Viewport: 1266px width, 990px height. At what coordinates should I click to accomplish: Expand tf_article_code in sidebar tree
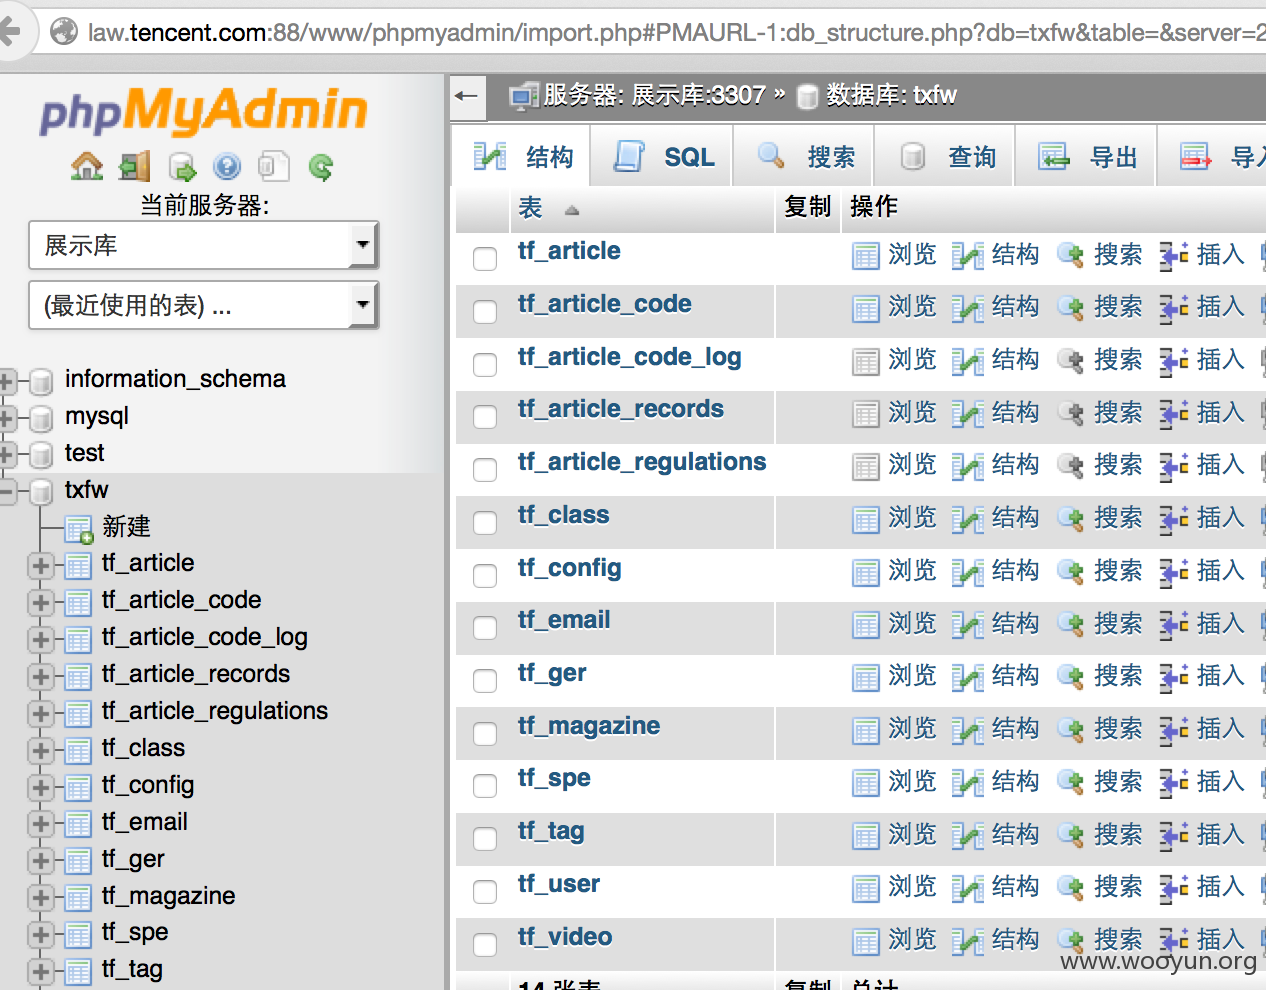41,603
